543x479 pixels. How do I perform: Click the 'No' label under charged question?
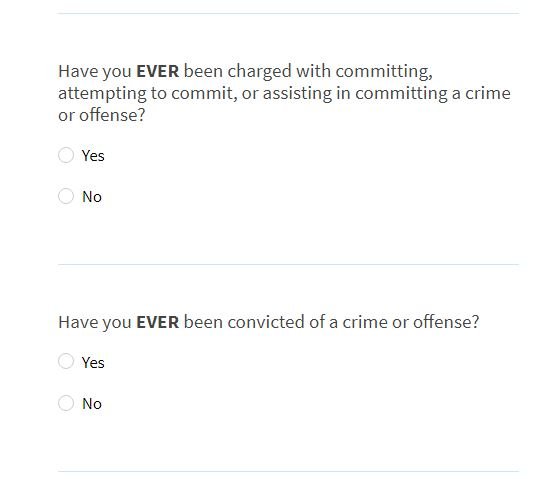(x=92, y=197)
